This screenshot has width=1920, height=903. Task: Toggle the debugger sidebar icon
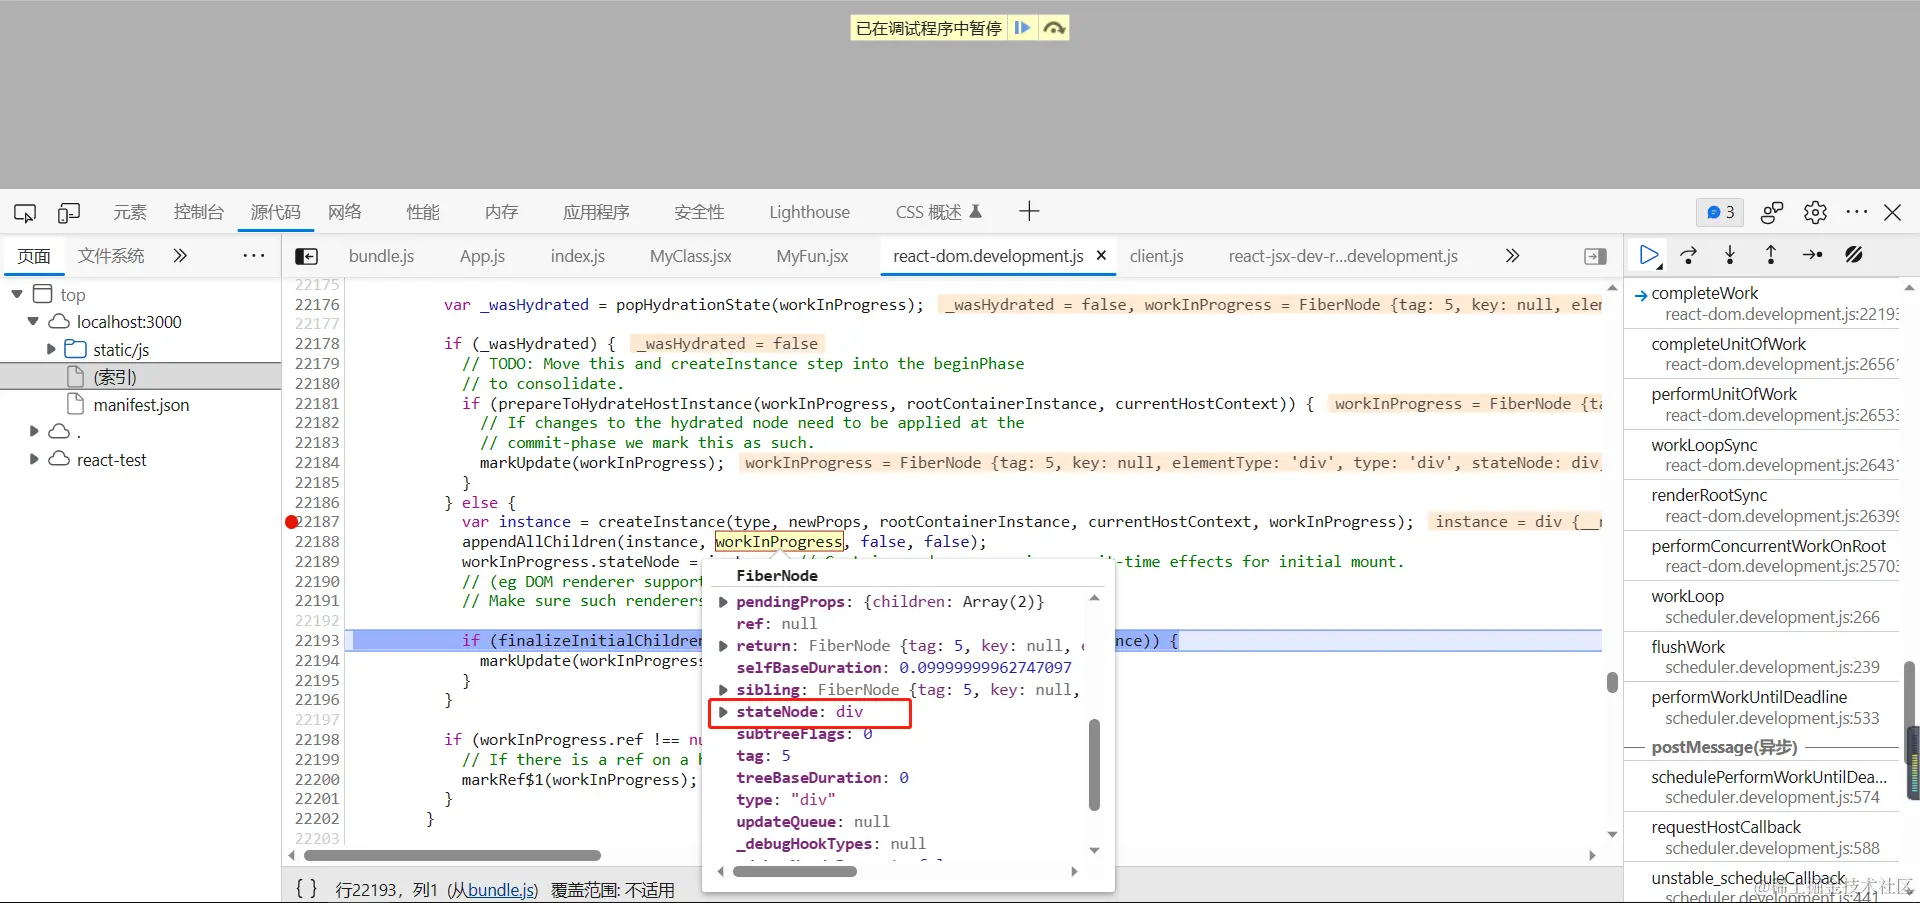[x=1595, y=257]
